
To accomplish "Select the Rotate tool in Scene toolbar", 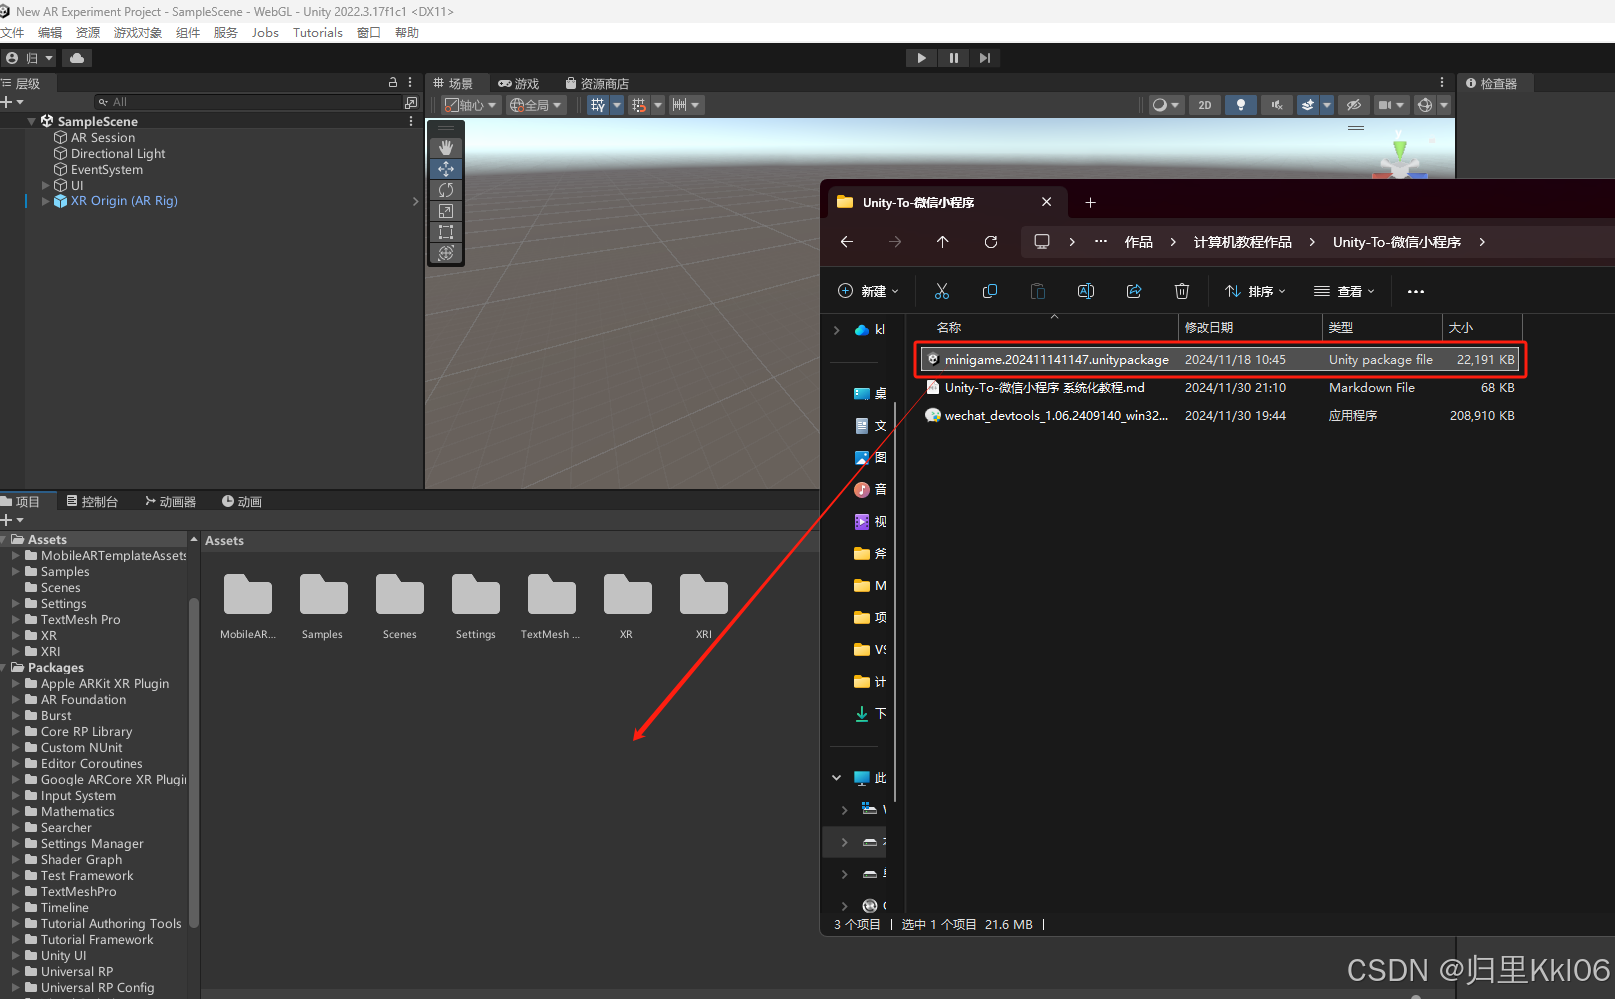I will [x=446, y=190].
